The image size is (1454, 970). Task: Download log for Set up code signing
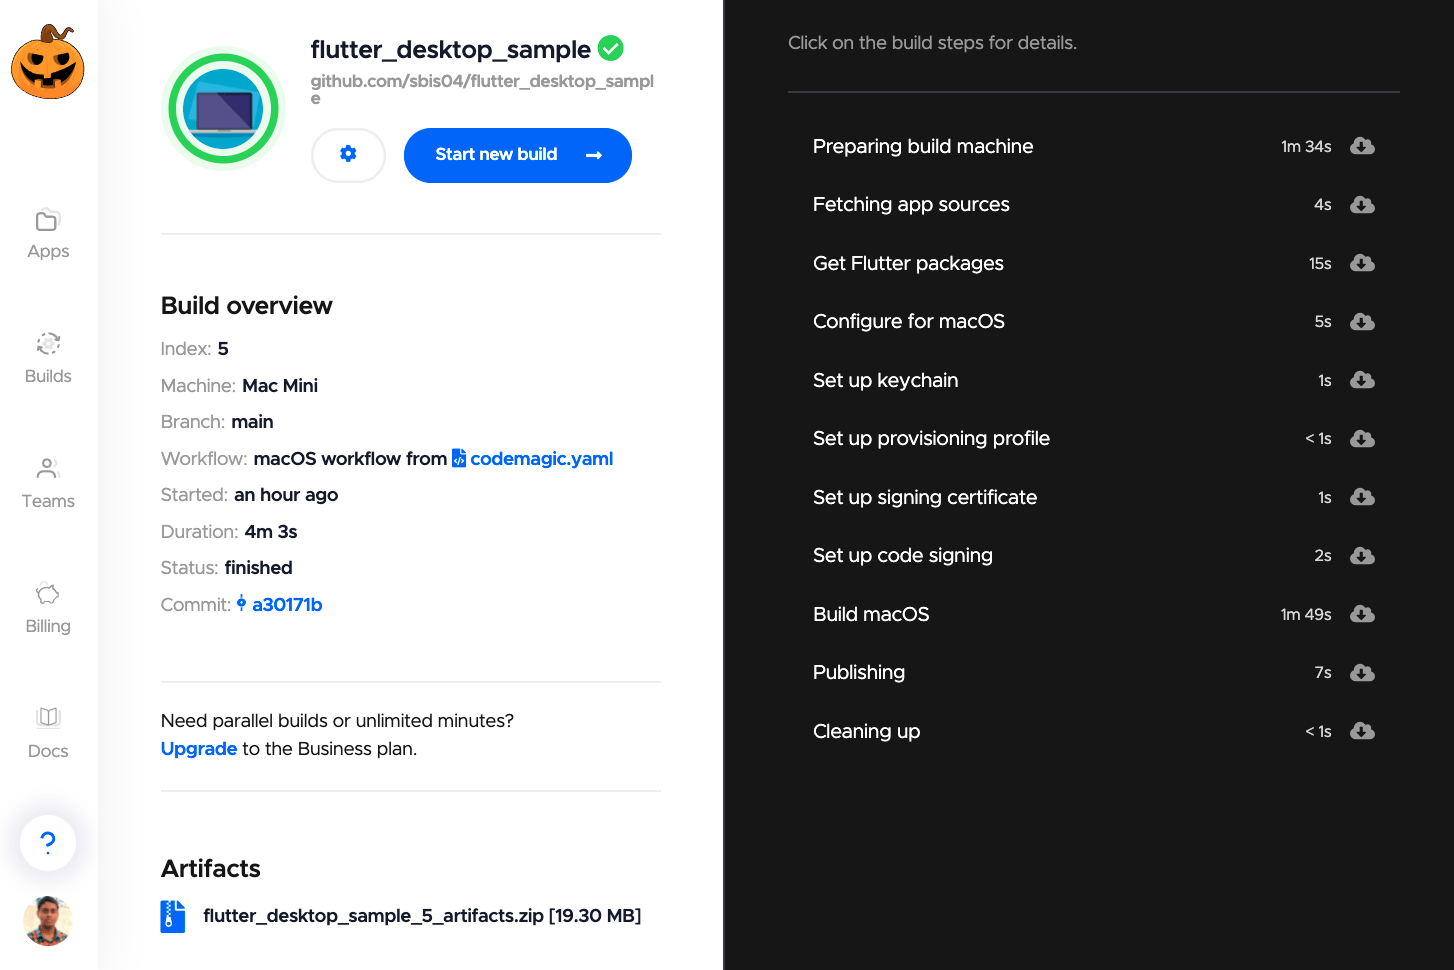(1362, 556)
